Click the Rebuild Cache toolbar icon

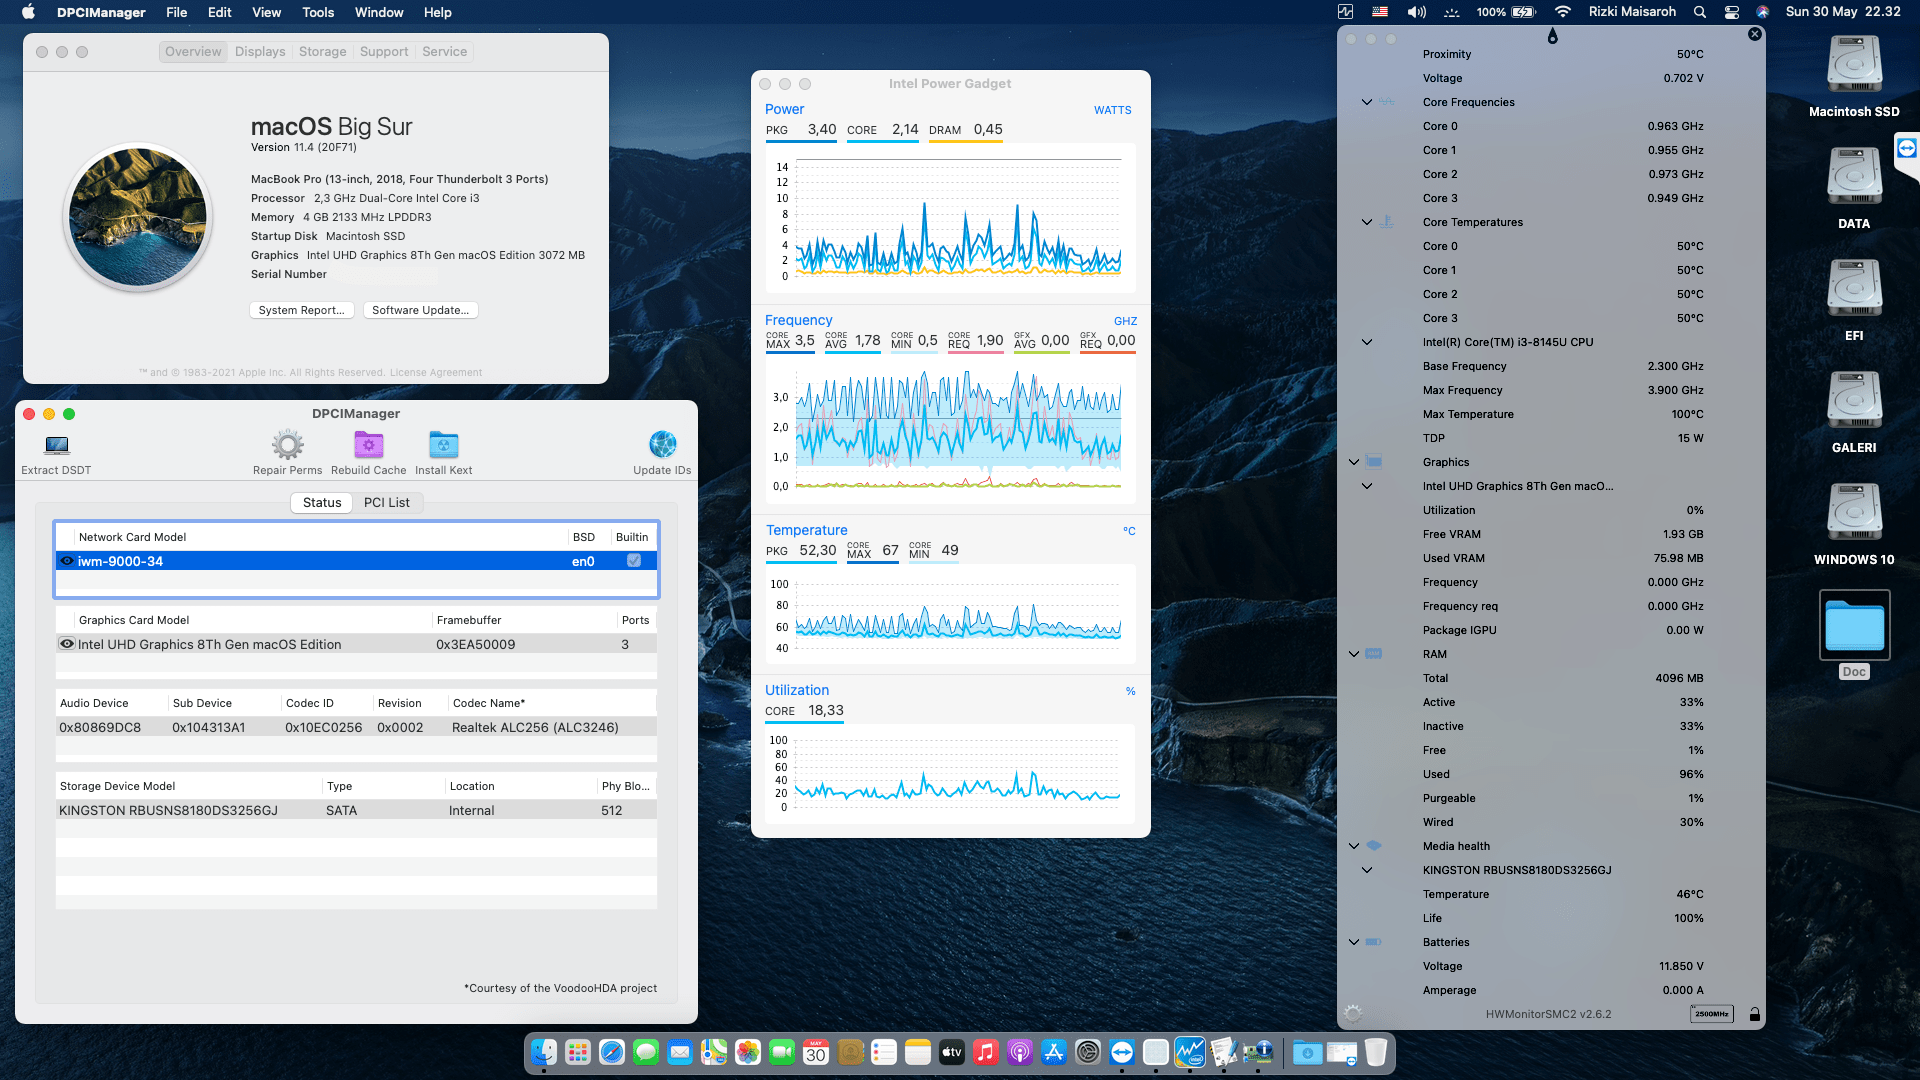pos(369,444)
